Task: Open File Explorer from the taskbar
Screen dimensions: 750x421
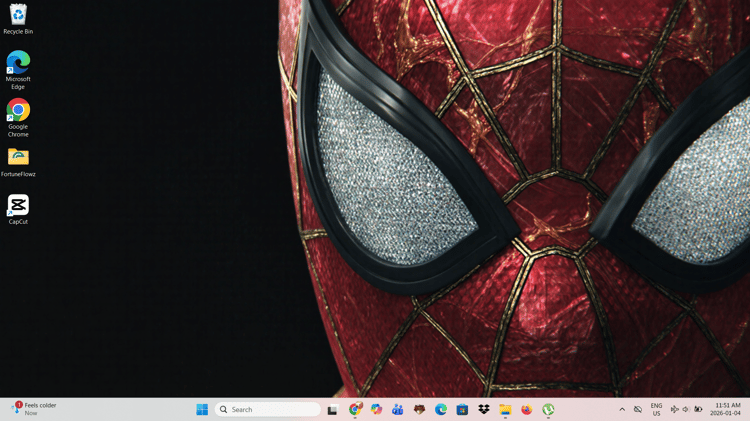Action: [x=505, y=410]
